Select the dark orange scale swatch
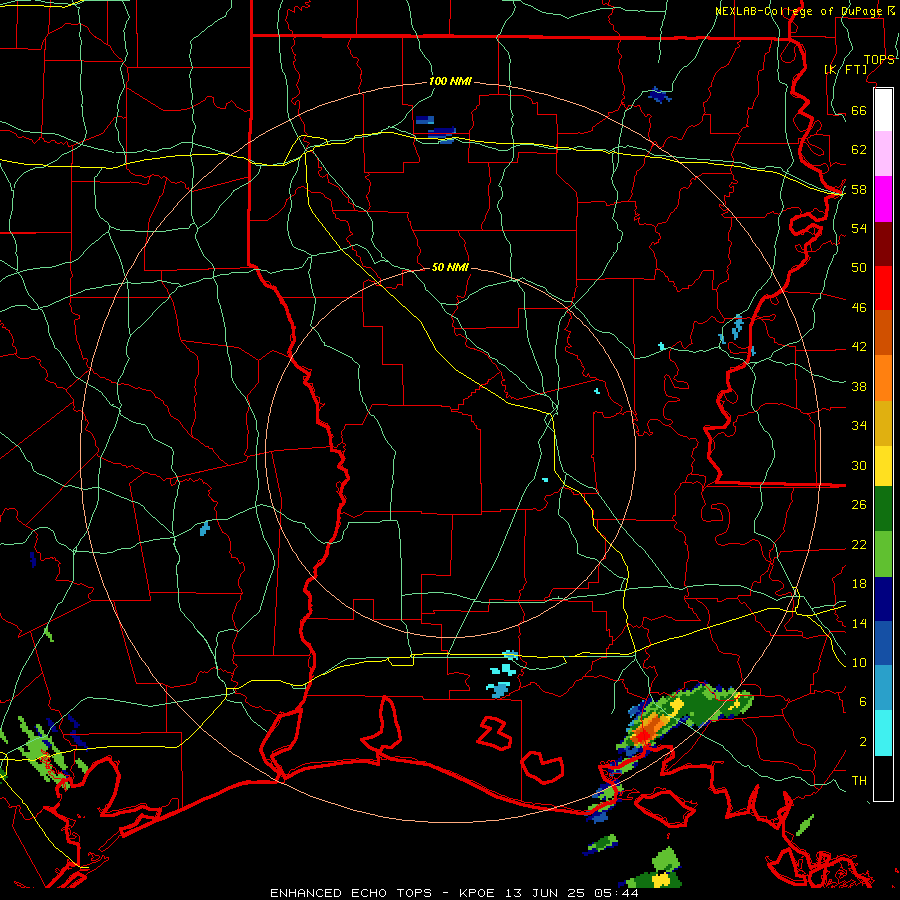This screenshot has width=900, height=900. click(x=883, y=333)
